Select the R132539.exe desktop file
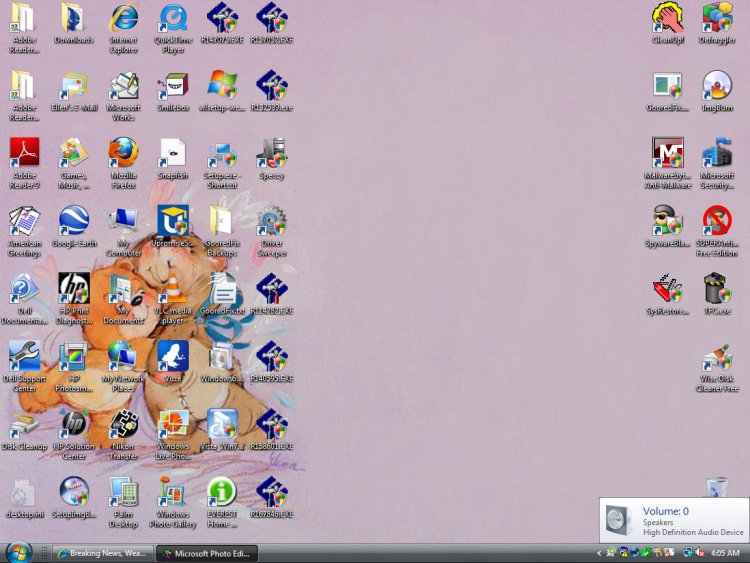750x563 pixels. click(x=272, y=91)
